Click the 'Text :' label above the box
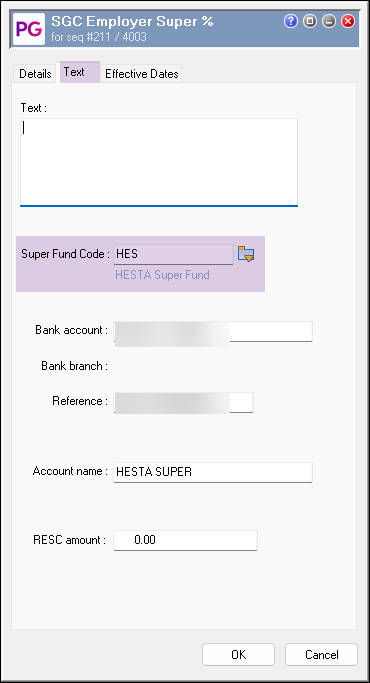Screen dimensions: 370x683 (34, 108)
